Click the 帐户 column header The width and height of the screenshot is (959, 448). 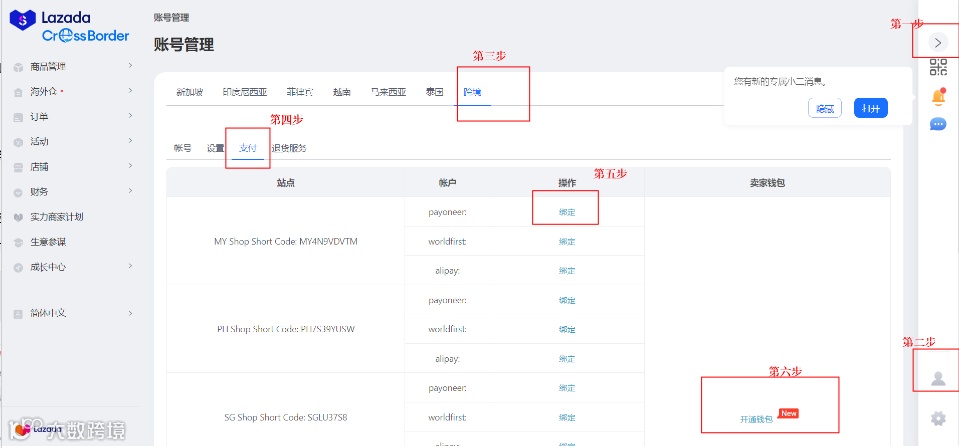(448, 182)
